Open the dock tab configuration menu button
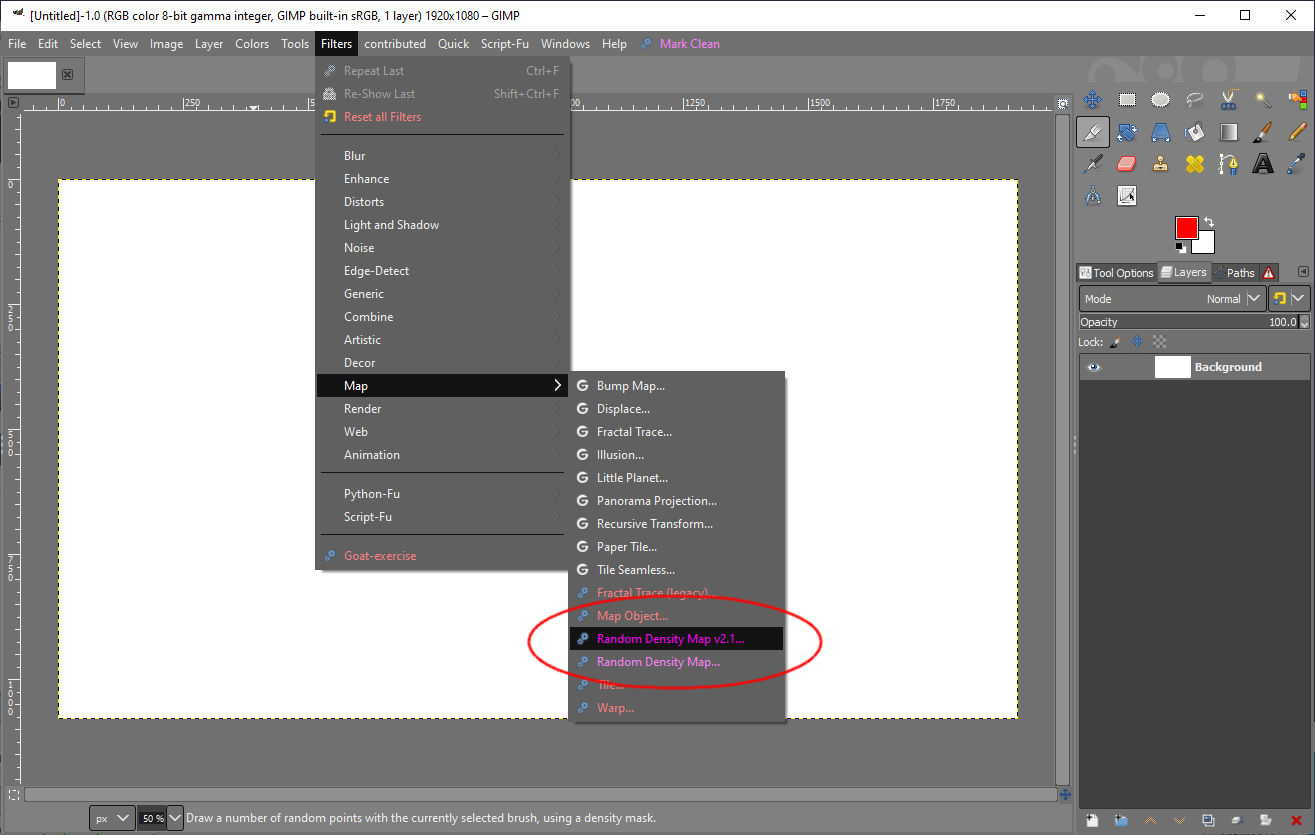This screenshot has width=1315, height=835. point(1303,272)
